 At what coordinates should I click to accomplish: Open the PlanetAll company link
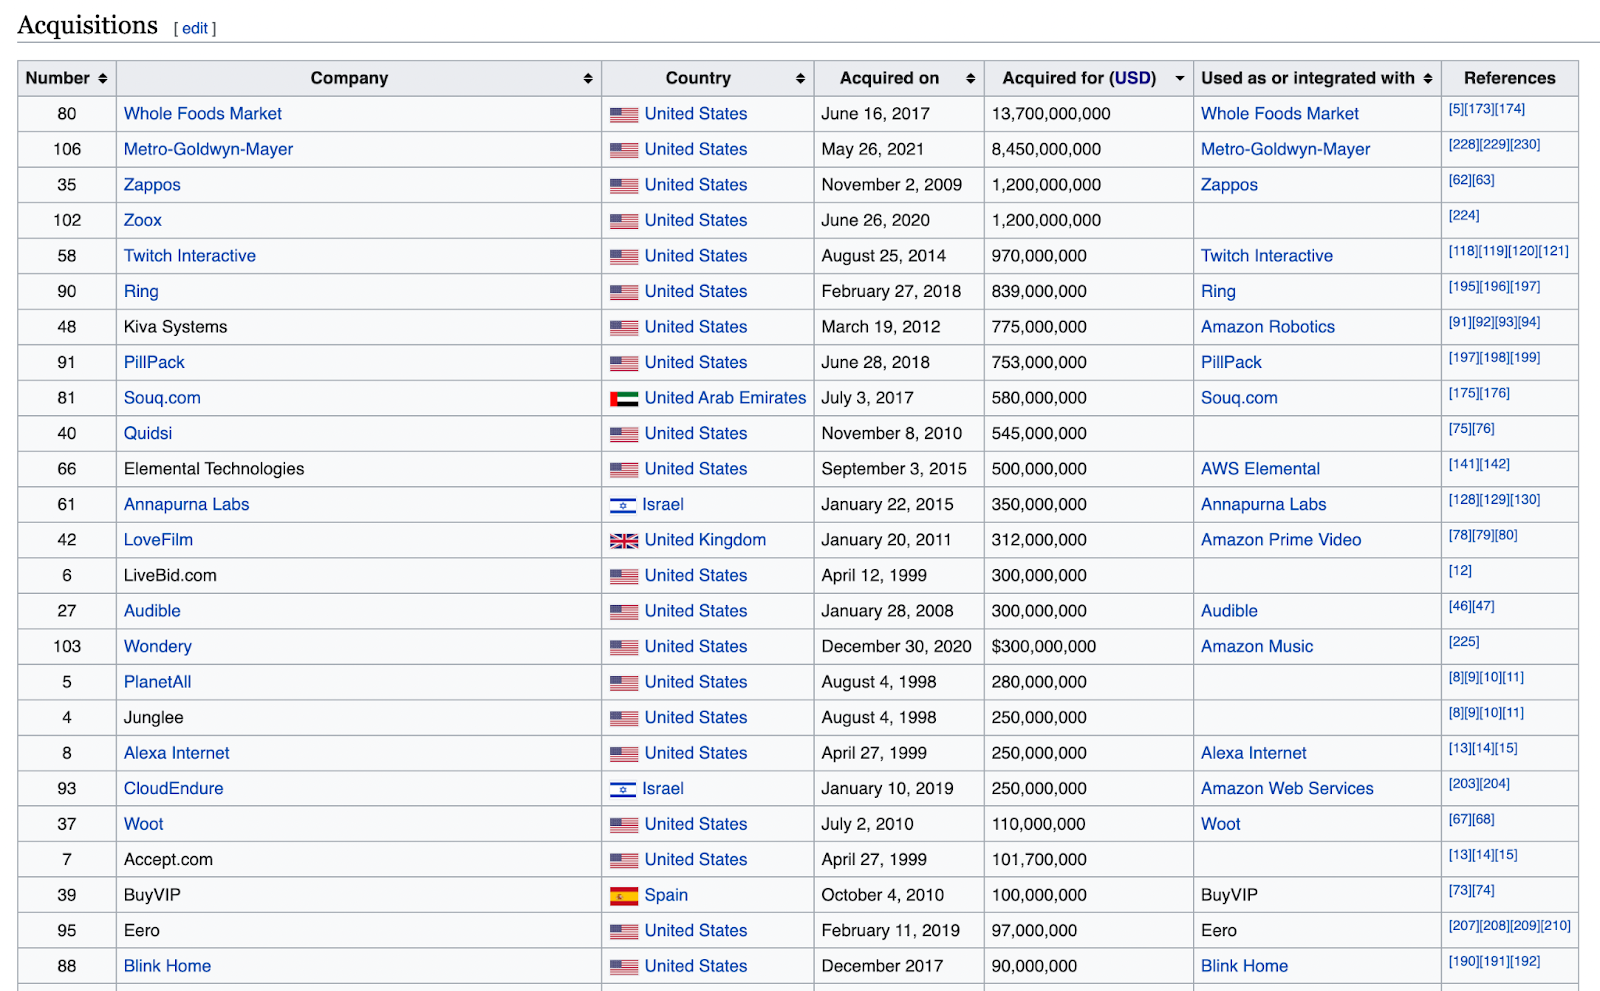[x=158, y=682]
